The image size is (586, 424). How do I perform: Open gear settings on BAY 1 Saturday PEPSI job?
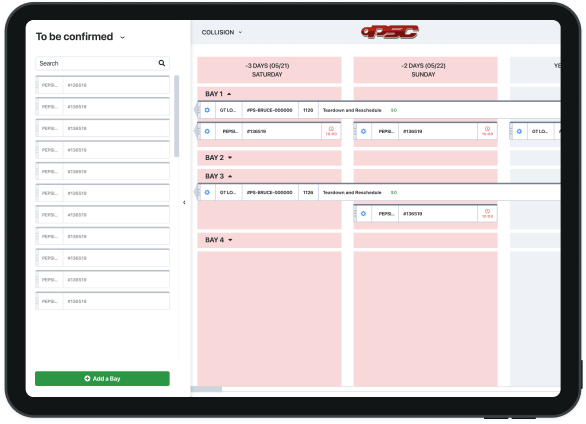[x=207, y=131]
